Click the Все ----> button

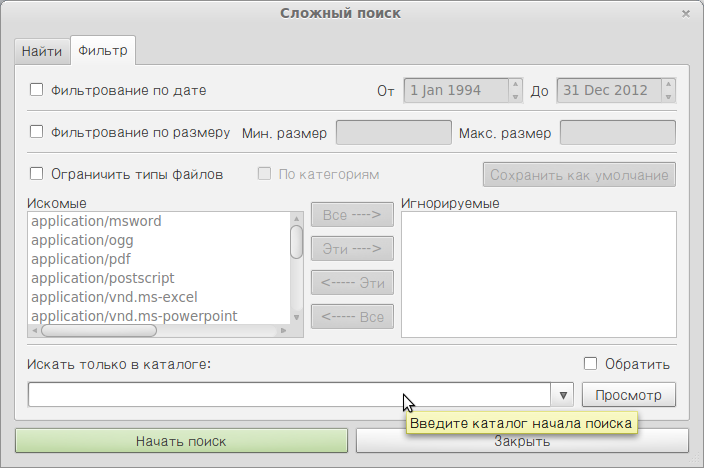point(352,215)
